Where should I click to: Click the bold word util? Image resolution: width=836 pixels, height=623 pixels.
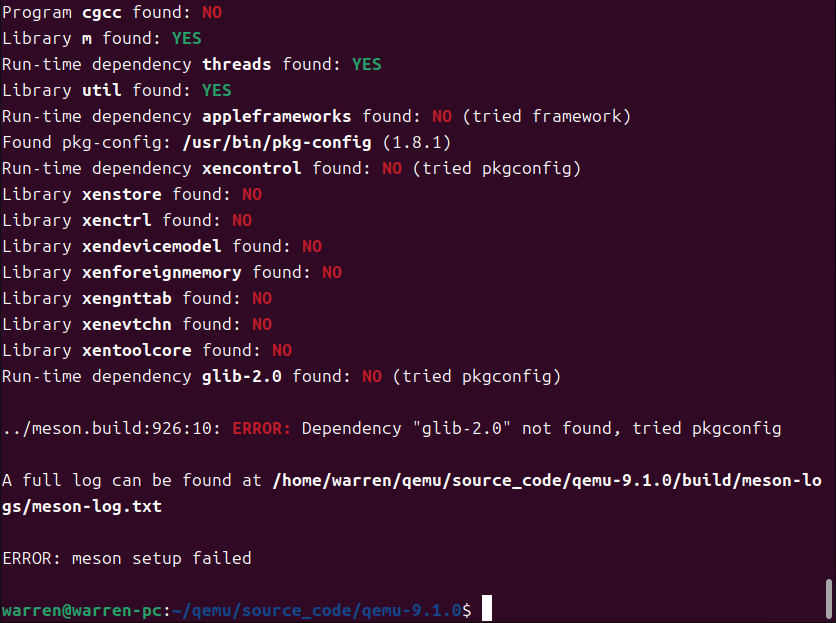(x=101, y=90)
